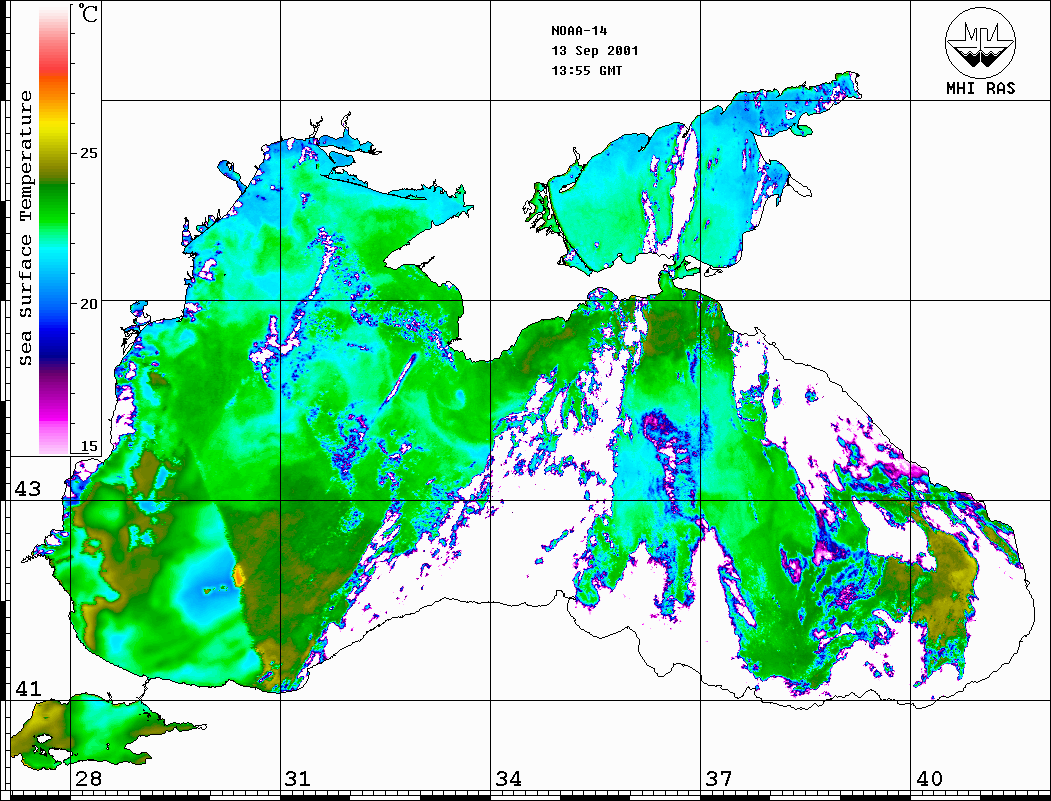Click the orange hot spot beside the blue eddy
Viewport: 1051px width, 801px height.
(239, 575)
